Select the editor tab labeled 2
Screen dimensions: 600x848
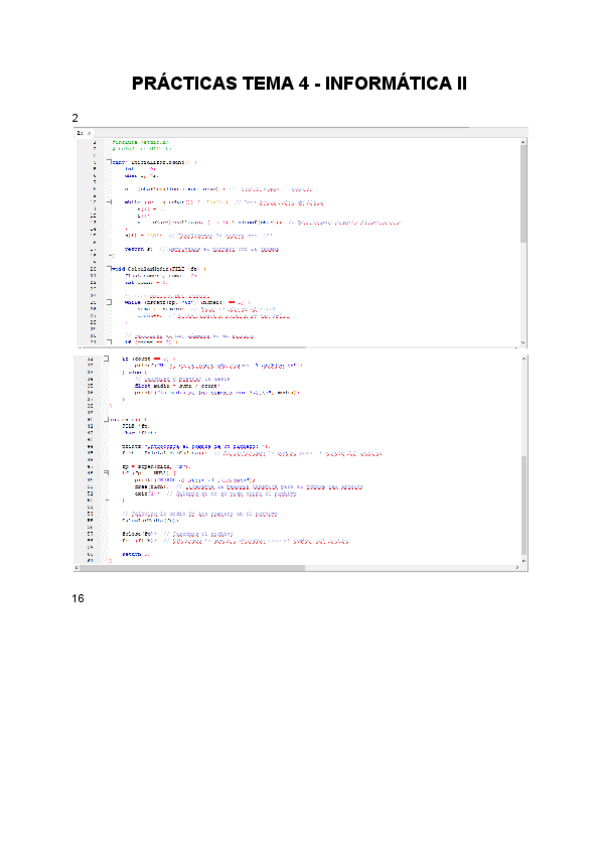tap(79, 133)
